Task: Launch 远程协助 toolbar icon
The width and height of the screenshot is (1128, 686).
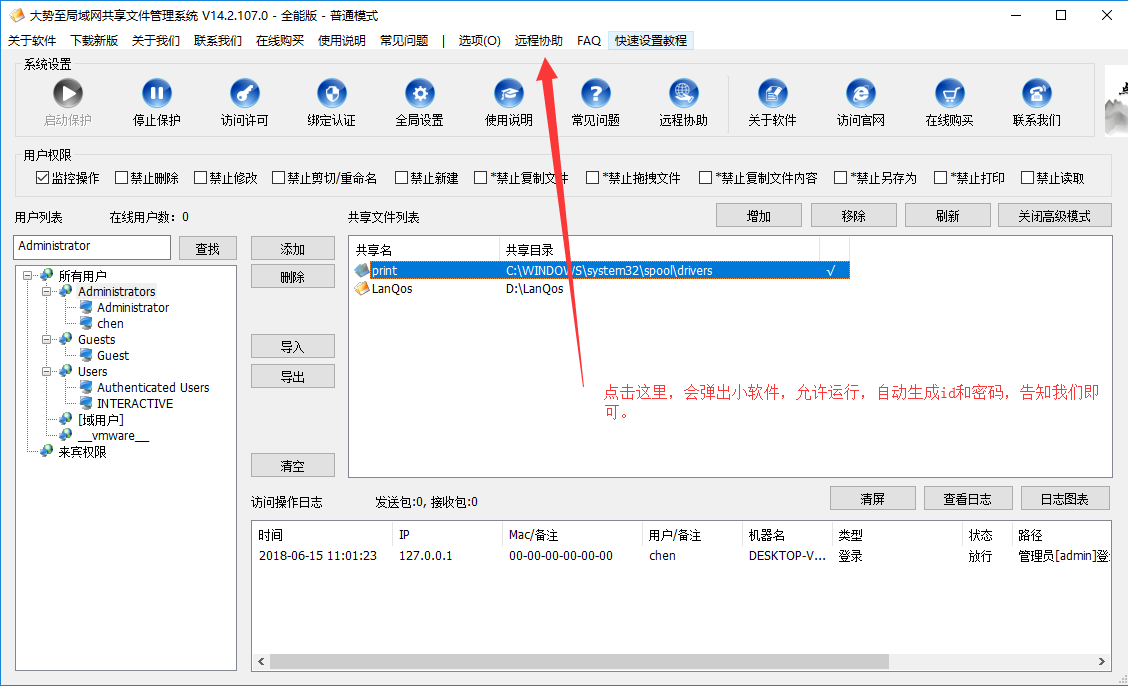Action: 683,94
